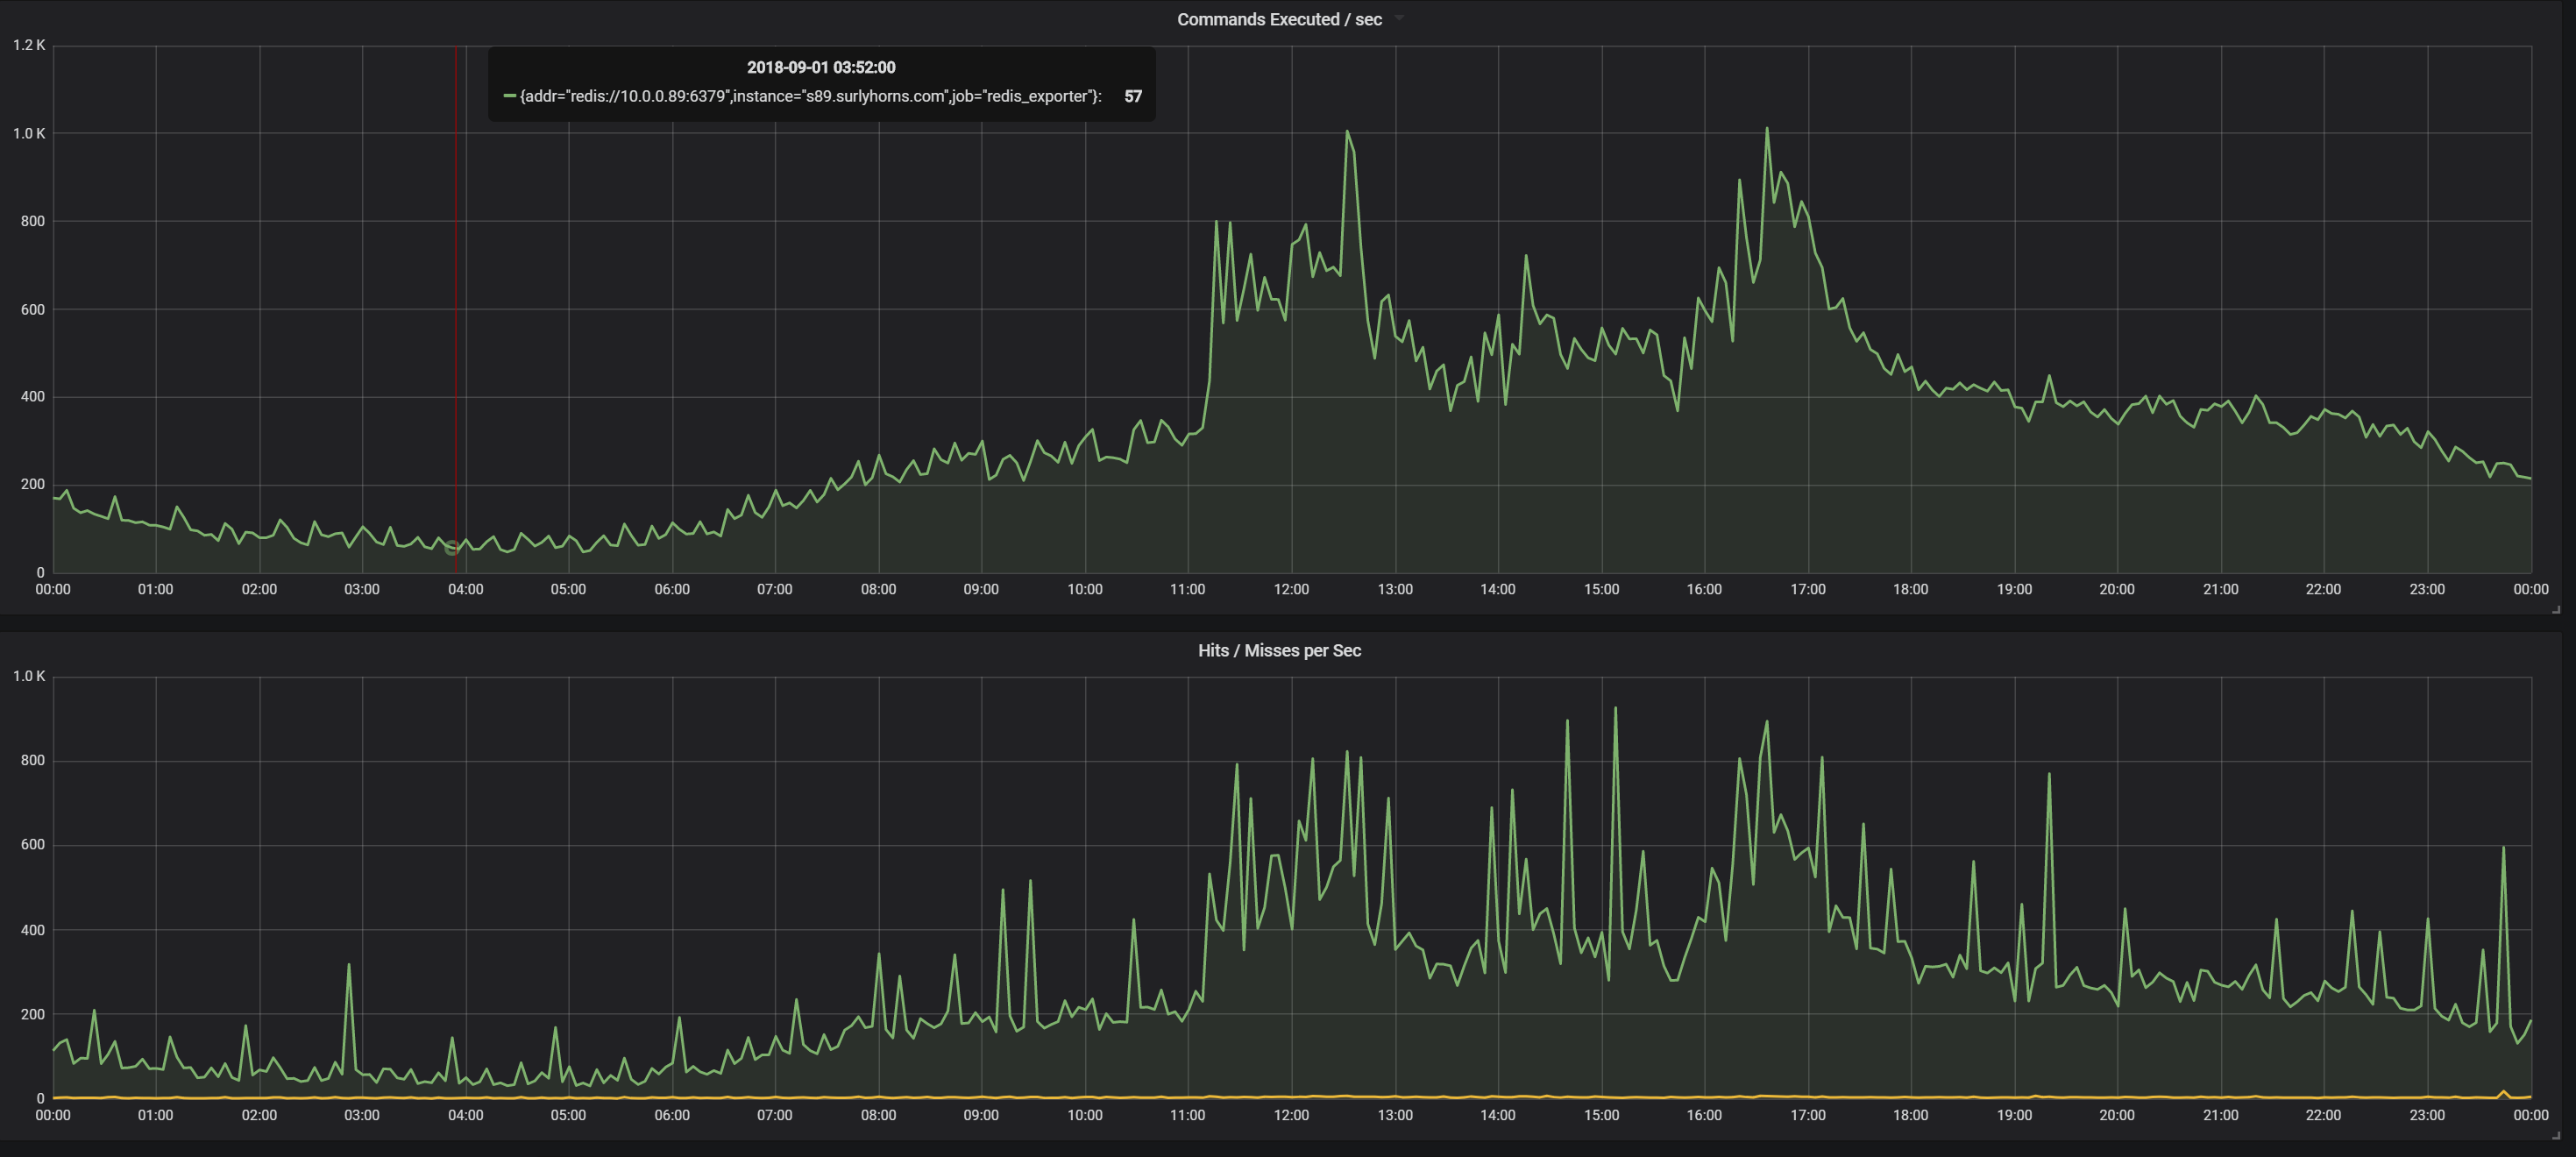Click the 'Hits / Misses per Sec' panel title
The image size is (2576, 1157).
tap(1278, 650)
